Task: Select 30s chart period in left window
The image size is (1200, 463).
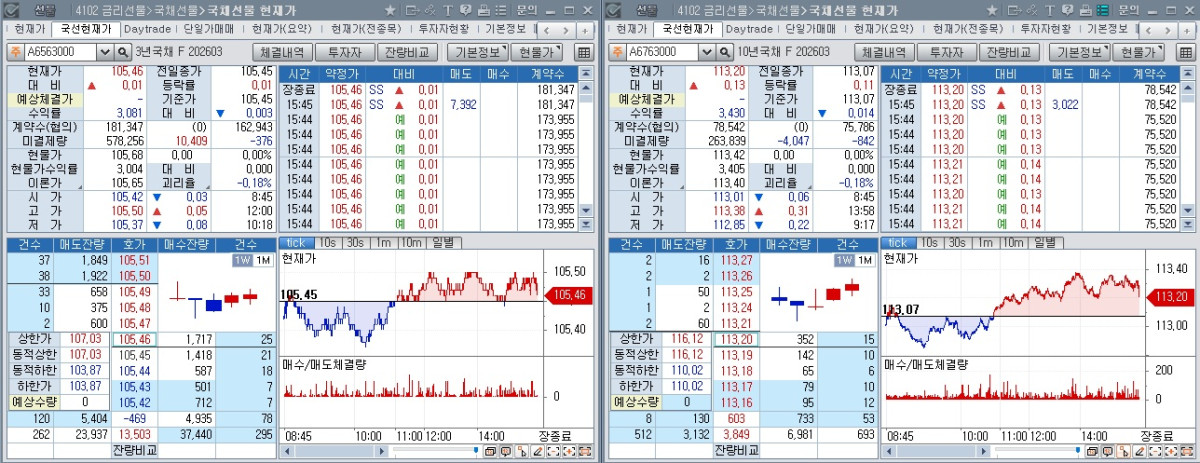Action: coord(357,243)
